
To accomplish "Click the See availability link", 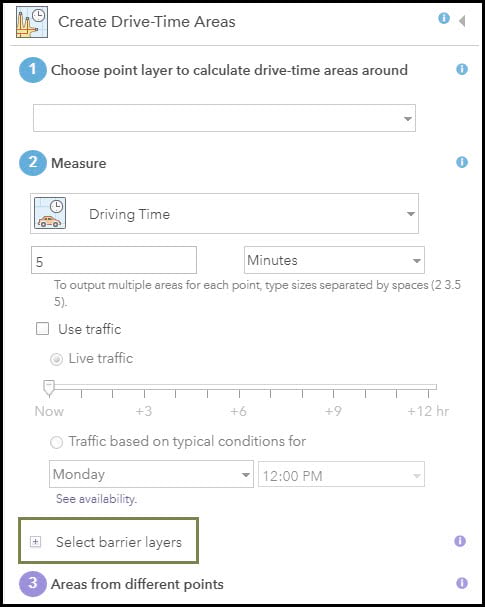I will point(96,499).
